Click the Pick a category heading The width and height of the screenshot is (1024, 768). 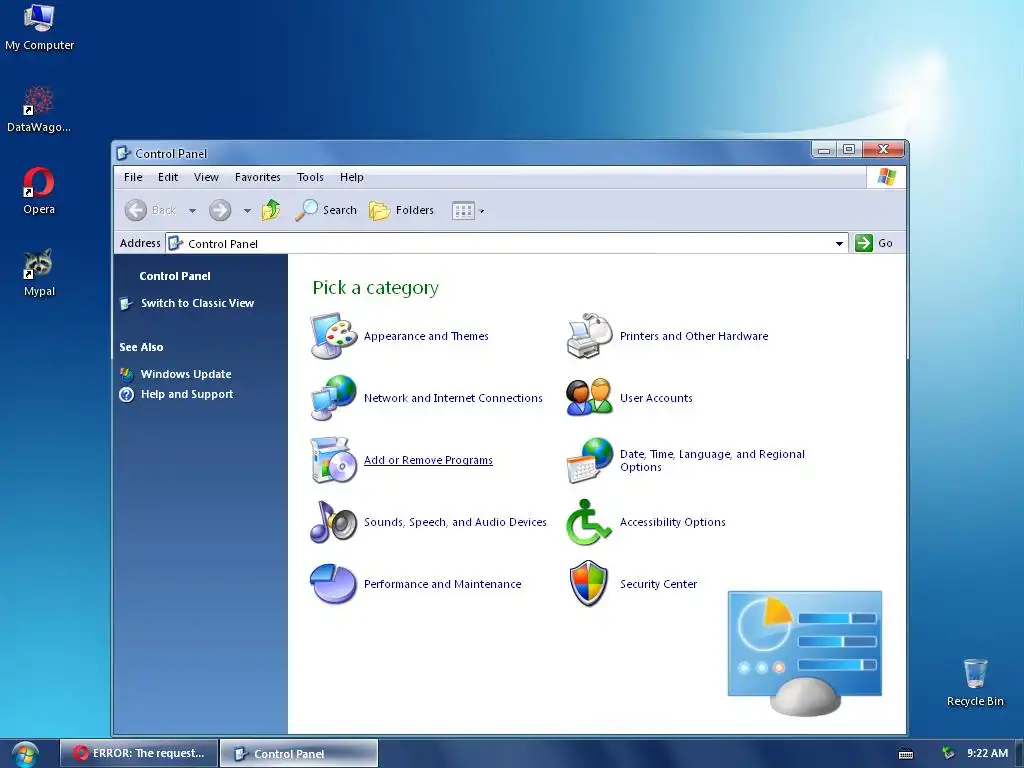click(376, 287)
